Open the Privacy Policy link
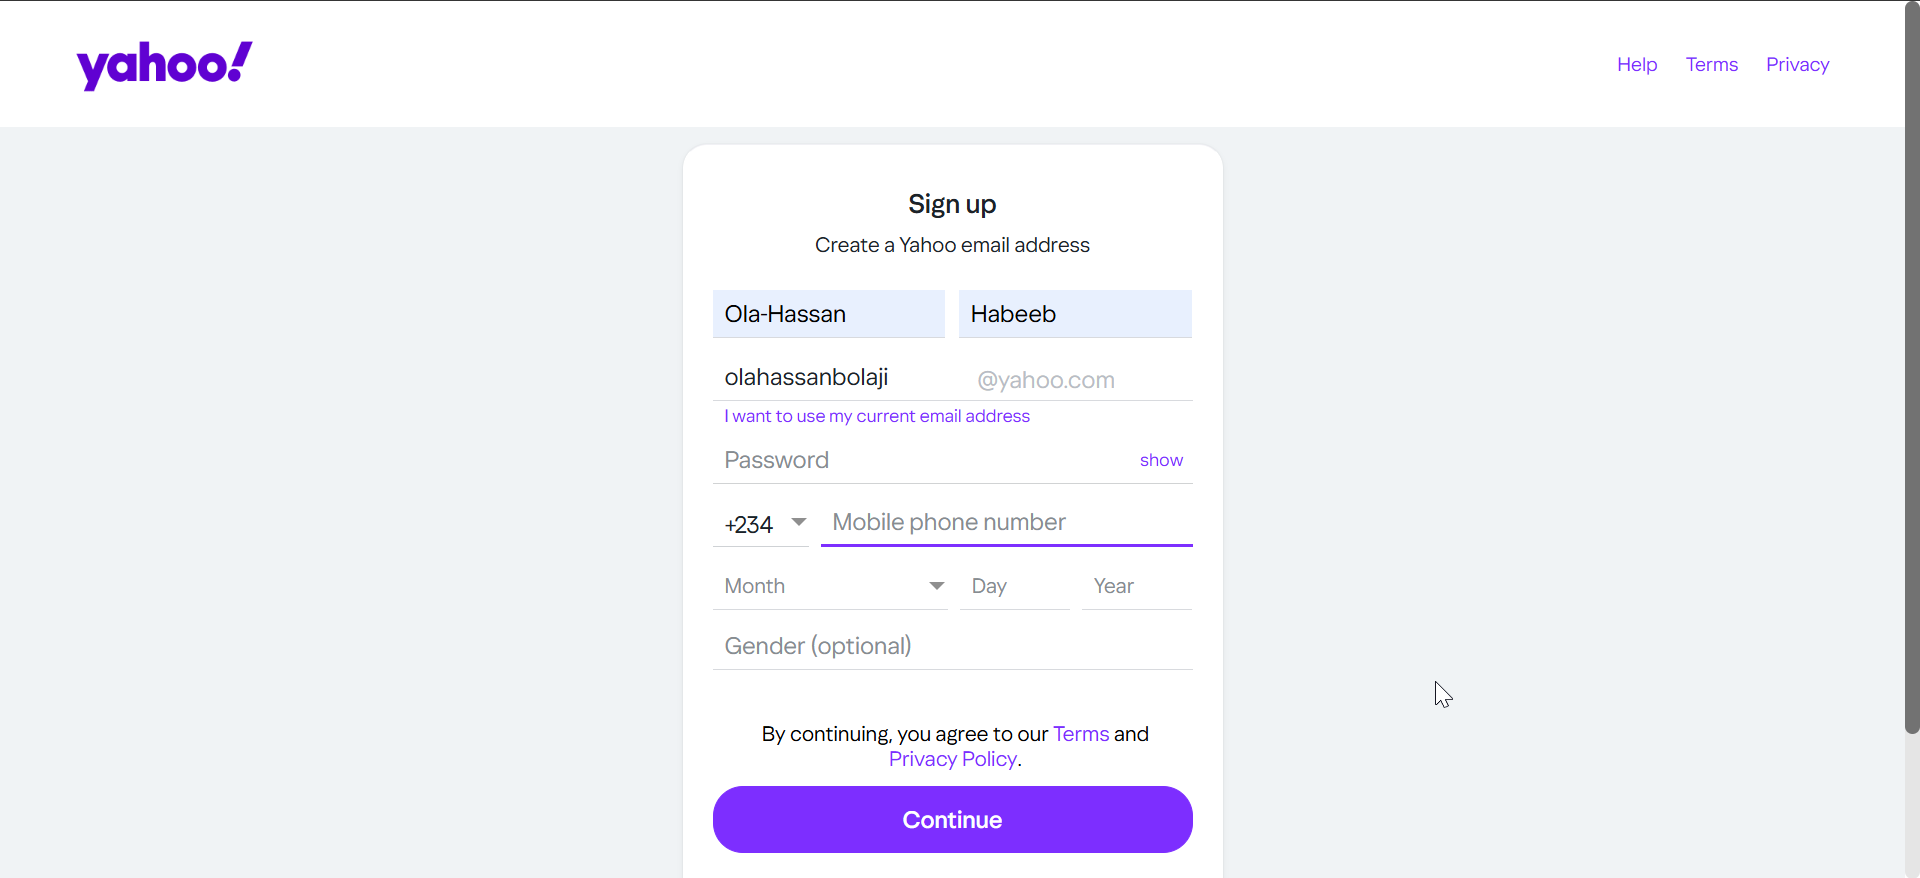1920x878 pixels. point(953,759)
